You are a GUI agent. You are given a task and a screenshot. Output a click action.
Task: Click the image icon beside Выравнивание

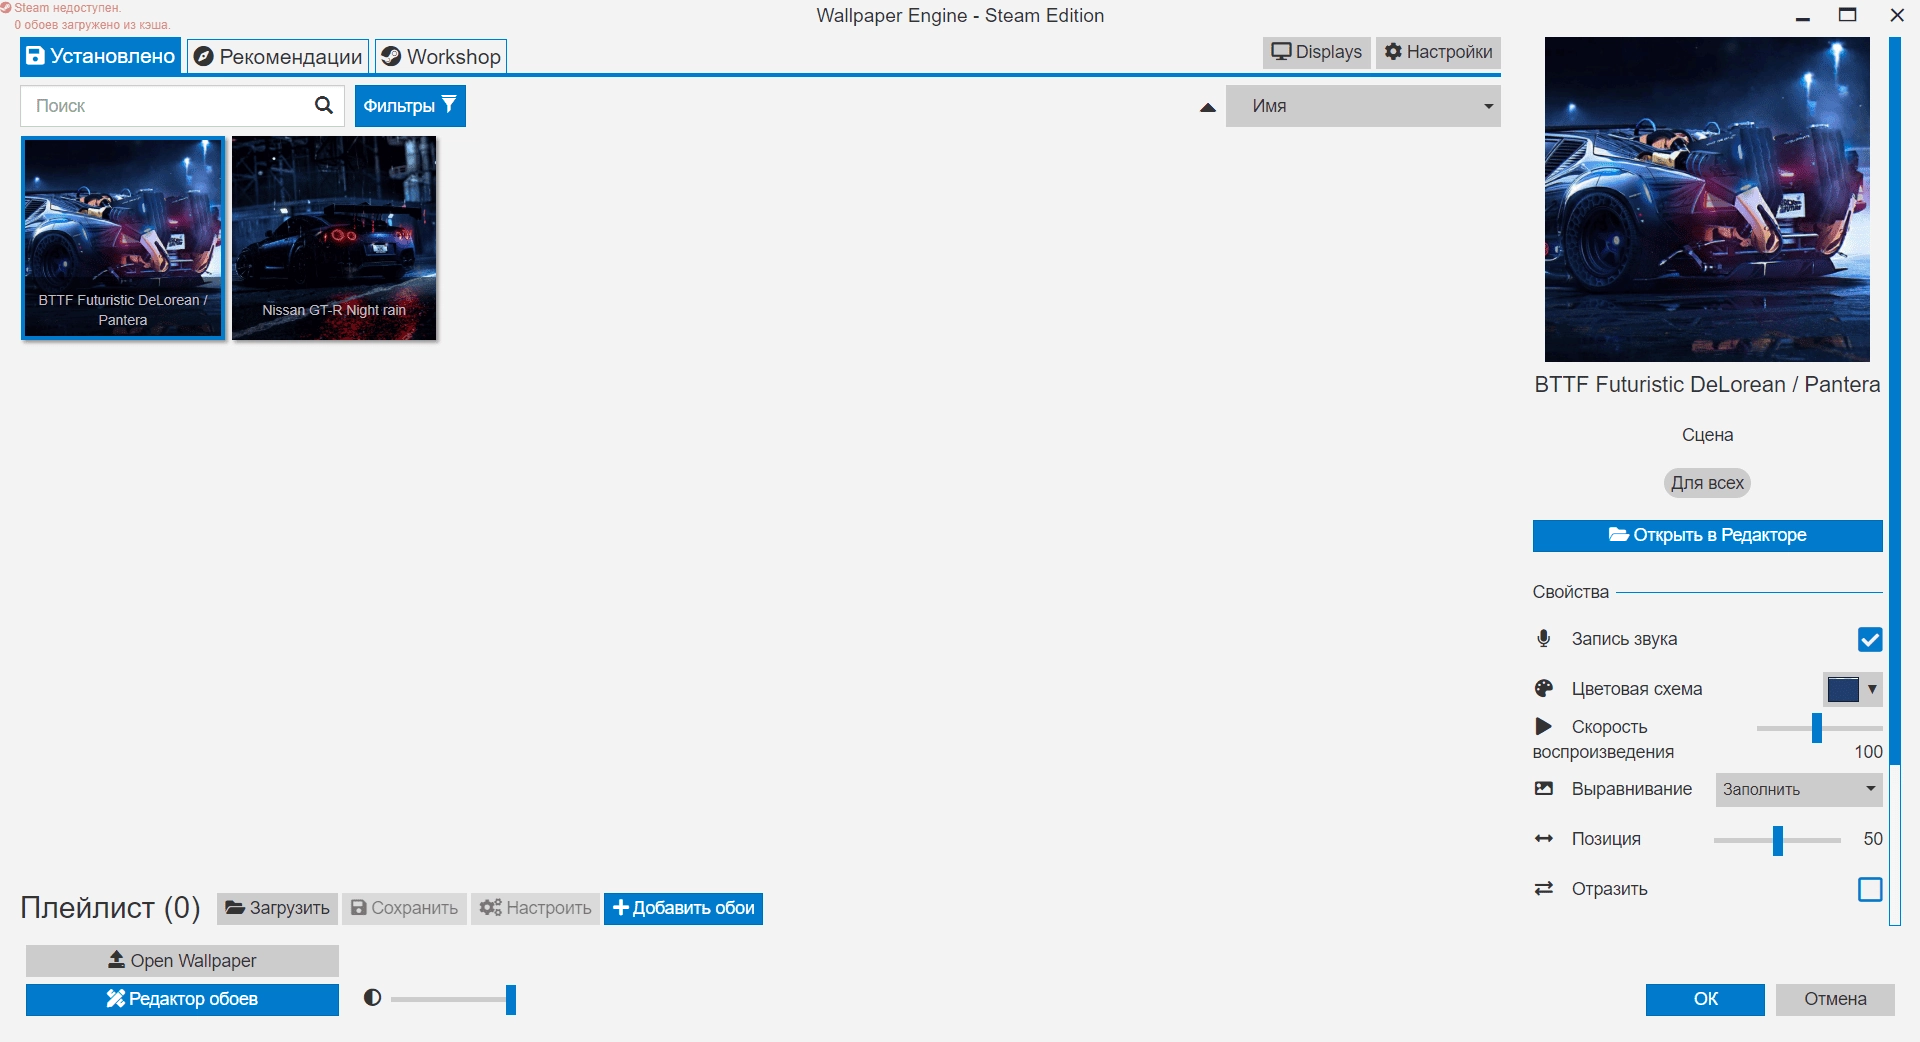pos(1544,788)
